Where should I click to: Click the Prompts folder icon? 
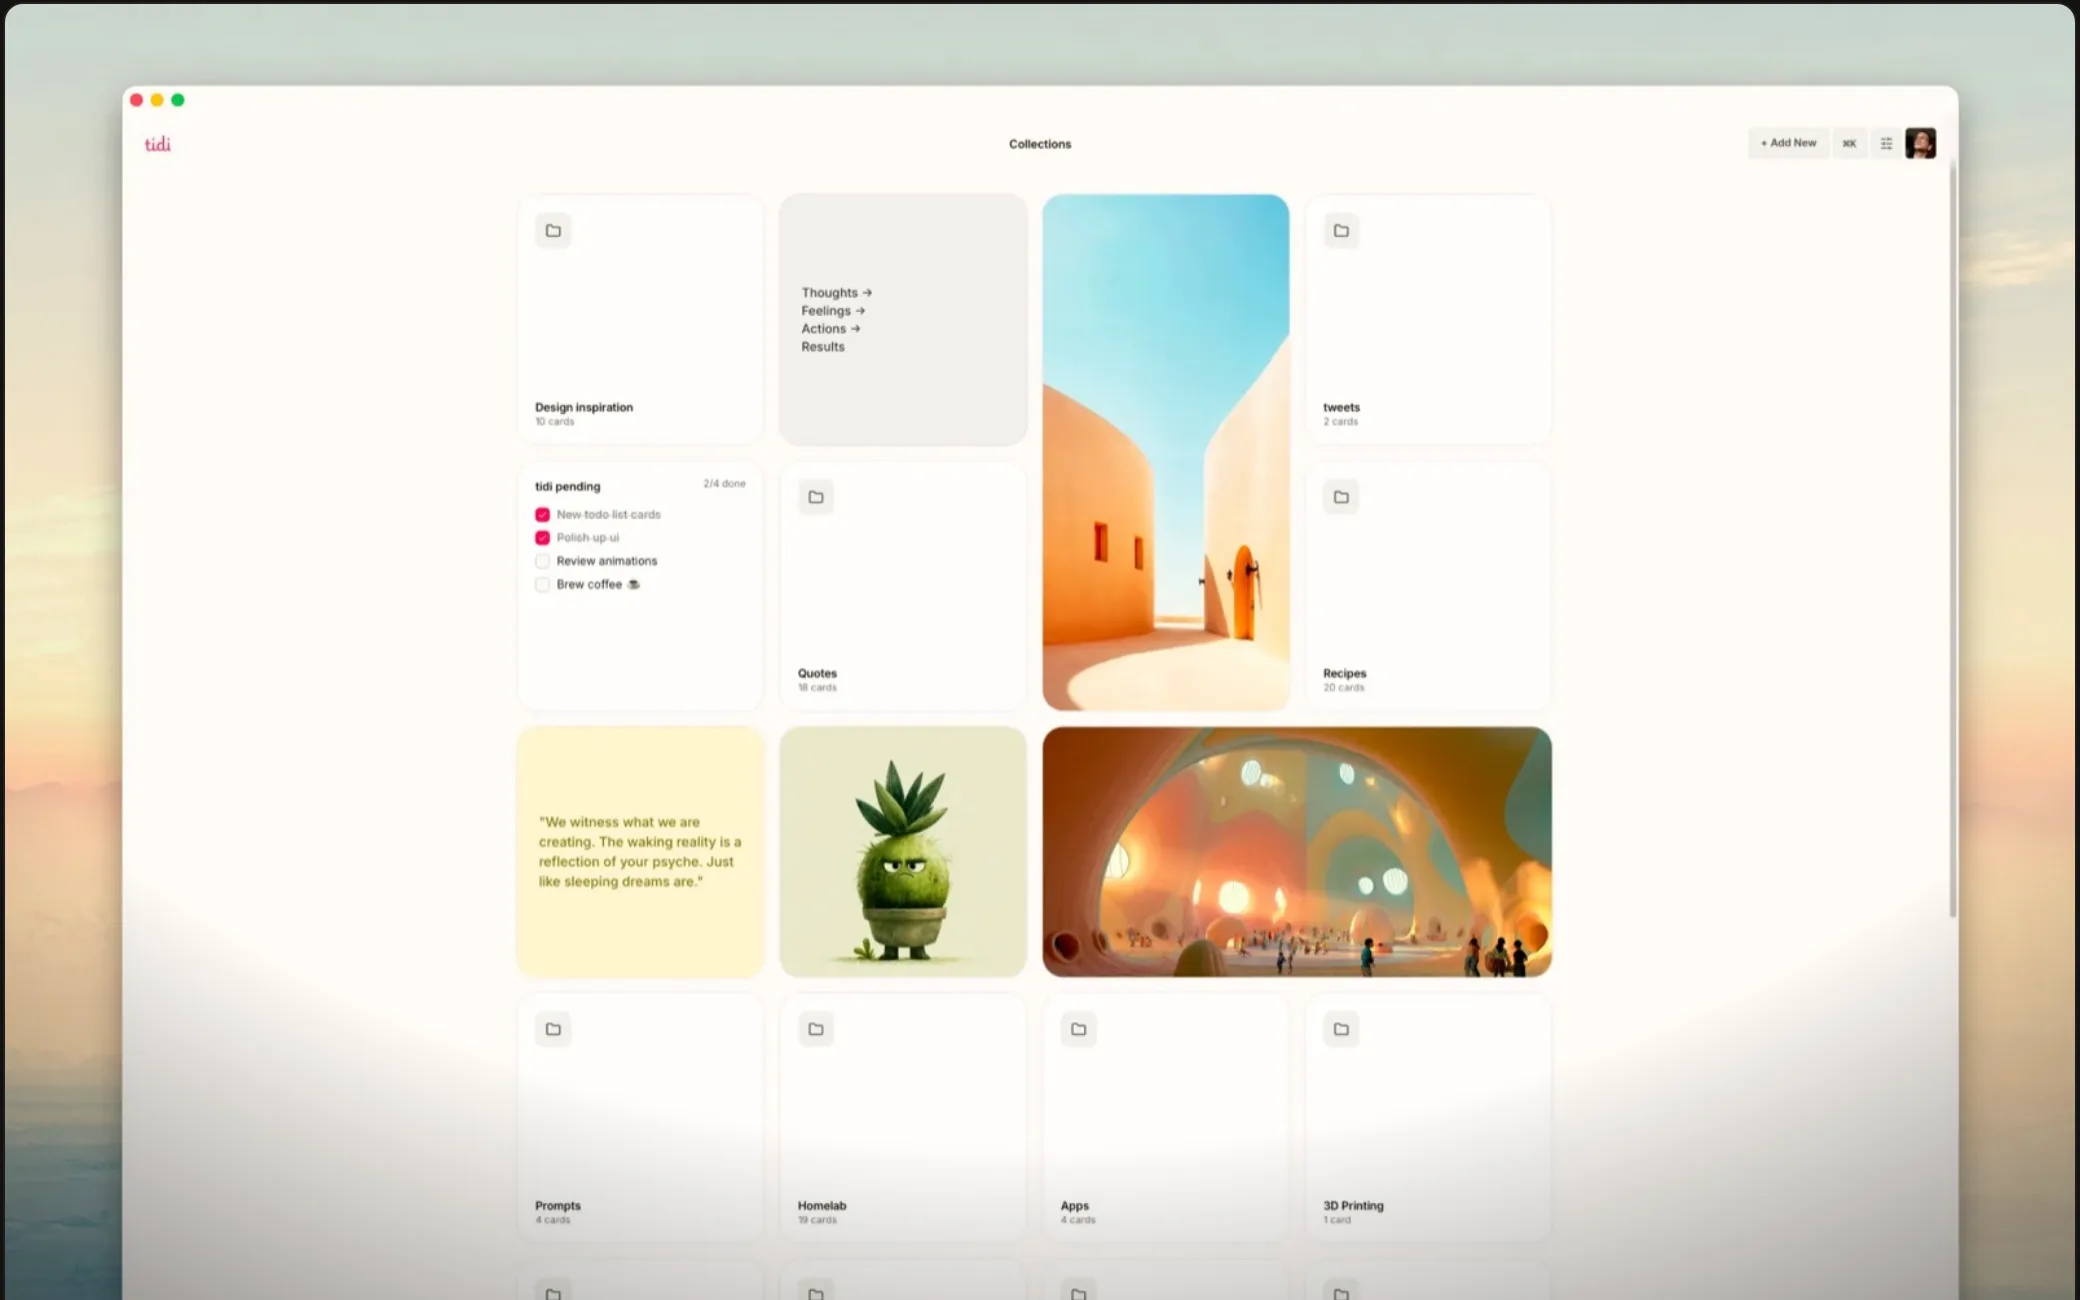[x=553, y=1029]
